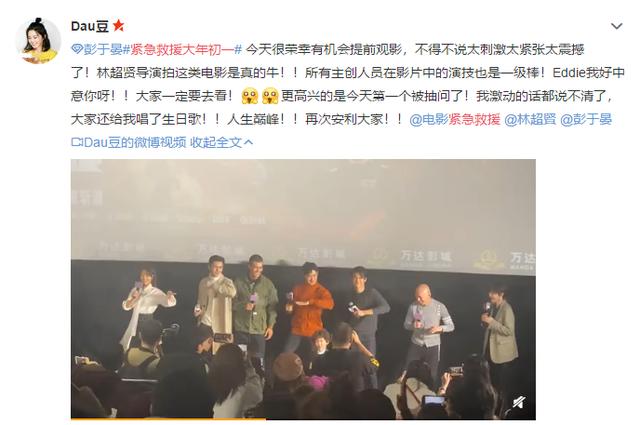The image size is (640, 425).
Task: Collapse post with the 收起全文 up arrow
Action: point(248,142)
